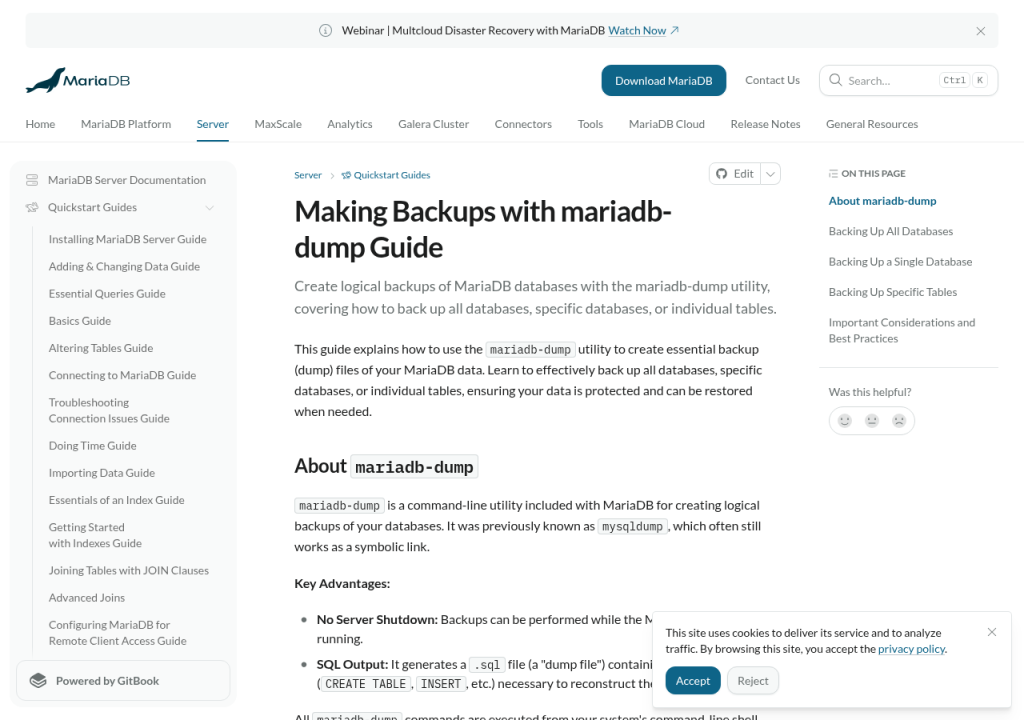This screenshot has height=720, width=1024.
Task: Rate page with the neutral face icon
Action: coord(872,421)
